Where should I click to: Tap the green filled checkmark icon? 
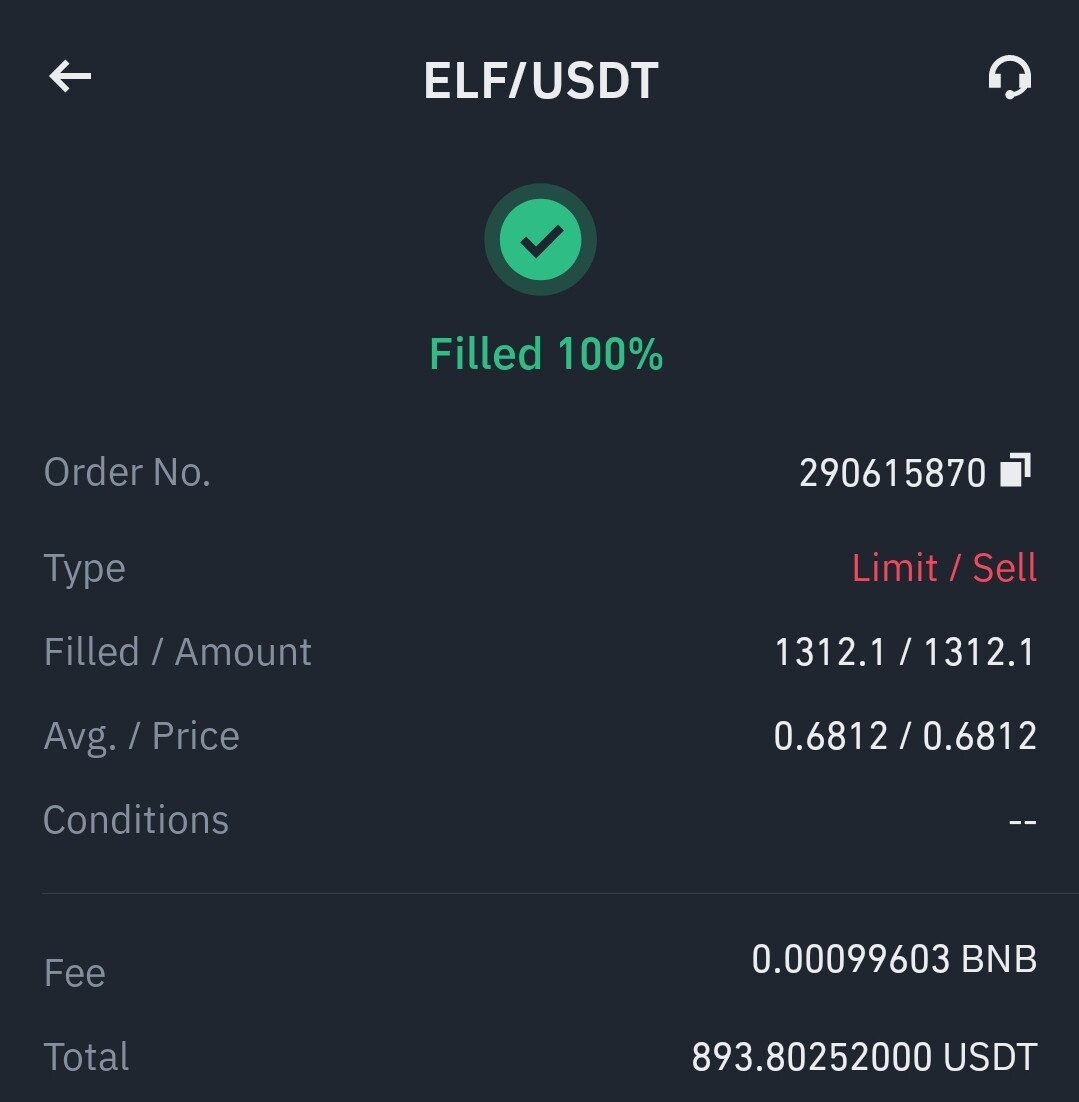tap(540, 240)
